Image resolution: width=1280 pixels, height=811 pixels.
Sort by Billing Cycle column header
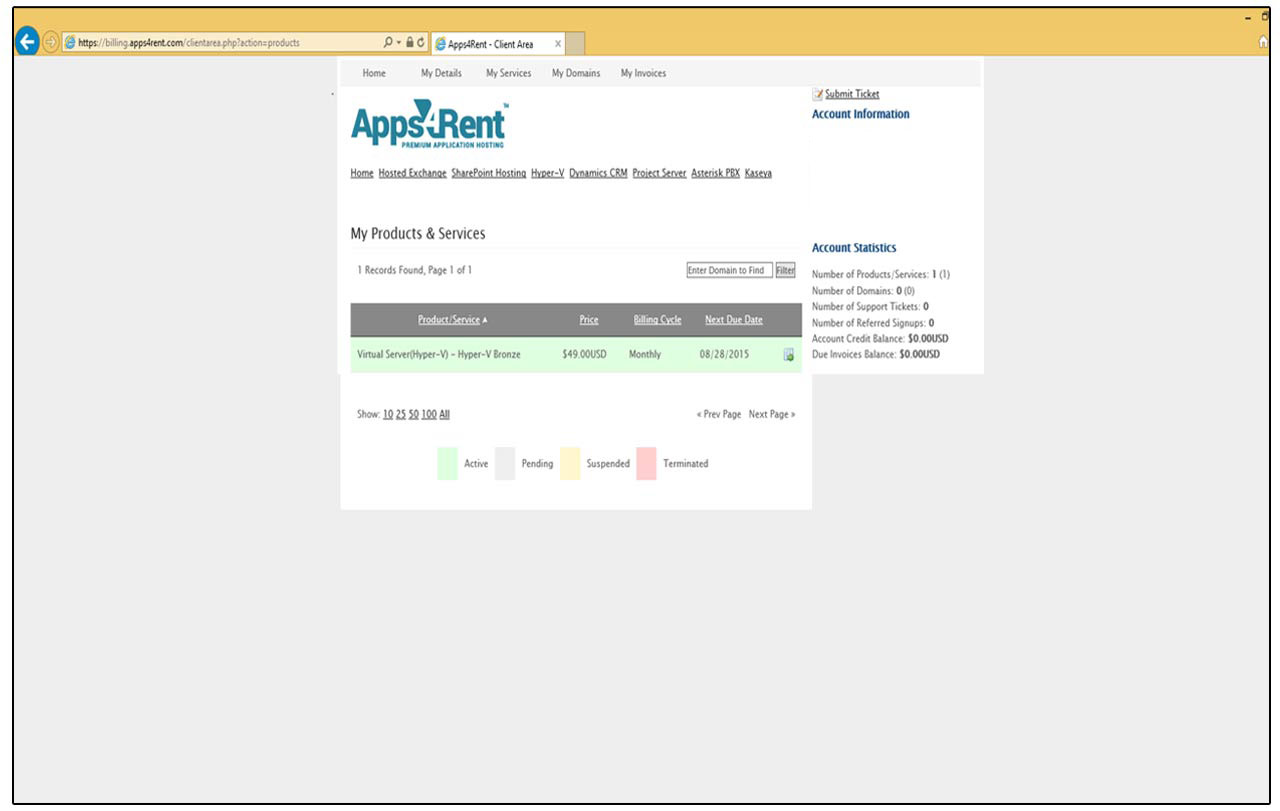pos(657,320)
